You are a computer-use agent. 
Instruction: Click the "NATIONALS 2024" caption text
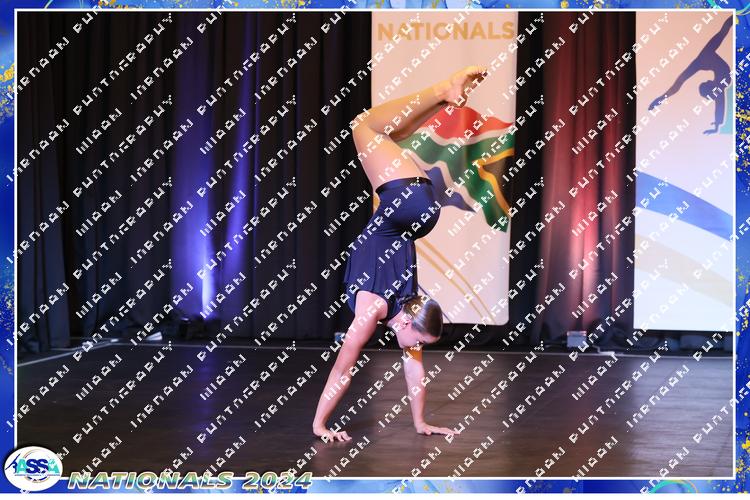pyautogui.click(x=190, y=480)
